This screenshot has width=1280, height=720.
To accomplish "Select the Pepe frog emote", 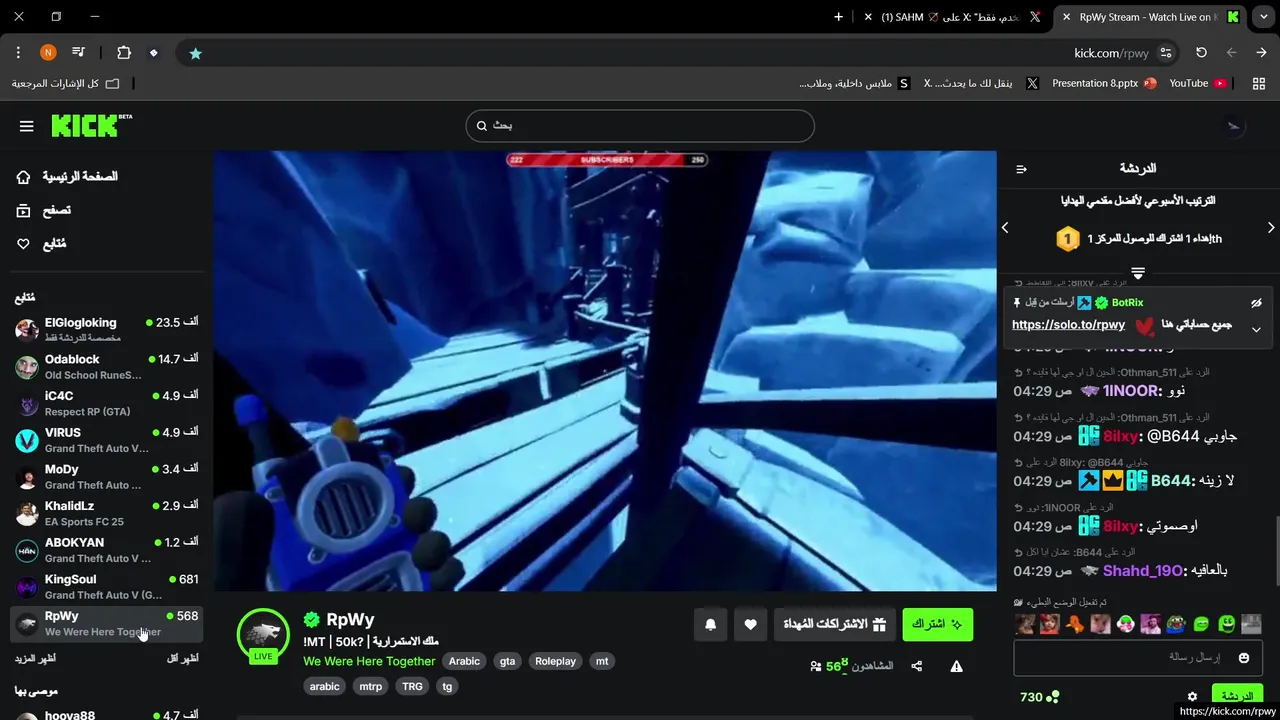I will (1176, 624).
